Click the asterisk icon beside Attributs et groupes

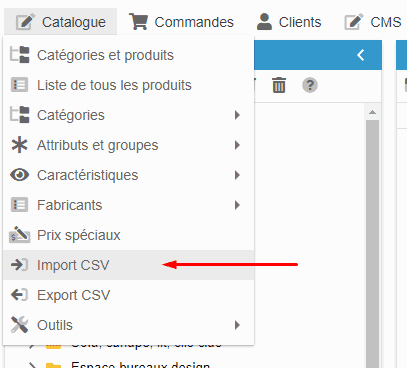(x=20, y=145)
